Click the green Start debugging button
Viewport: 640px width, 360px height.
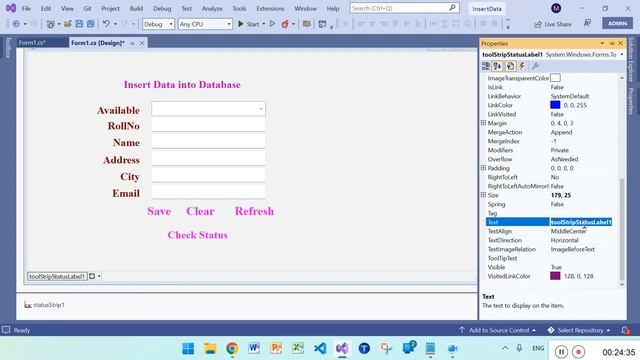(248, 24)
